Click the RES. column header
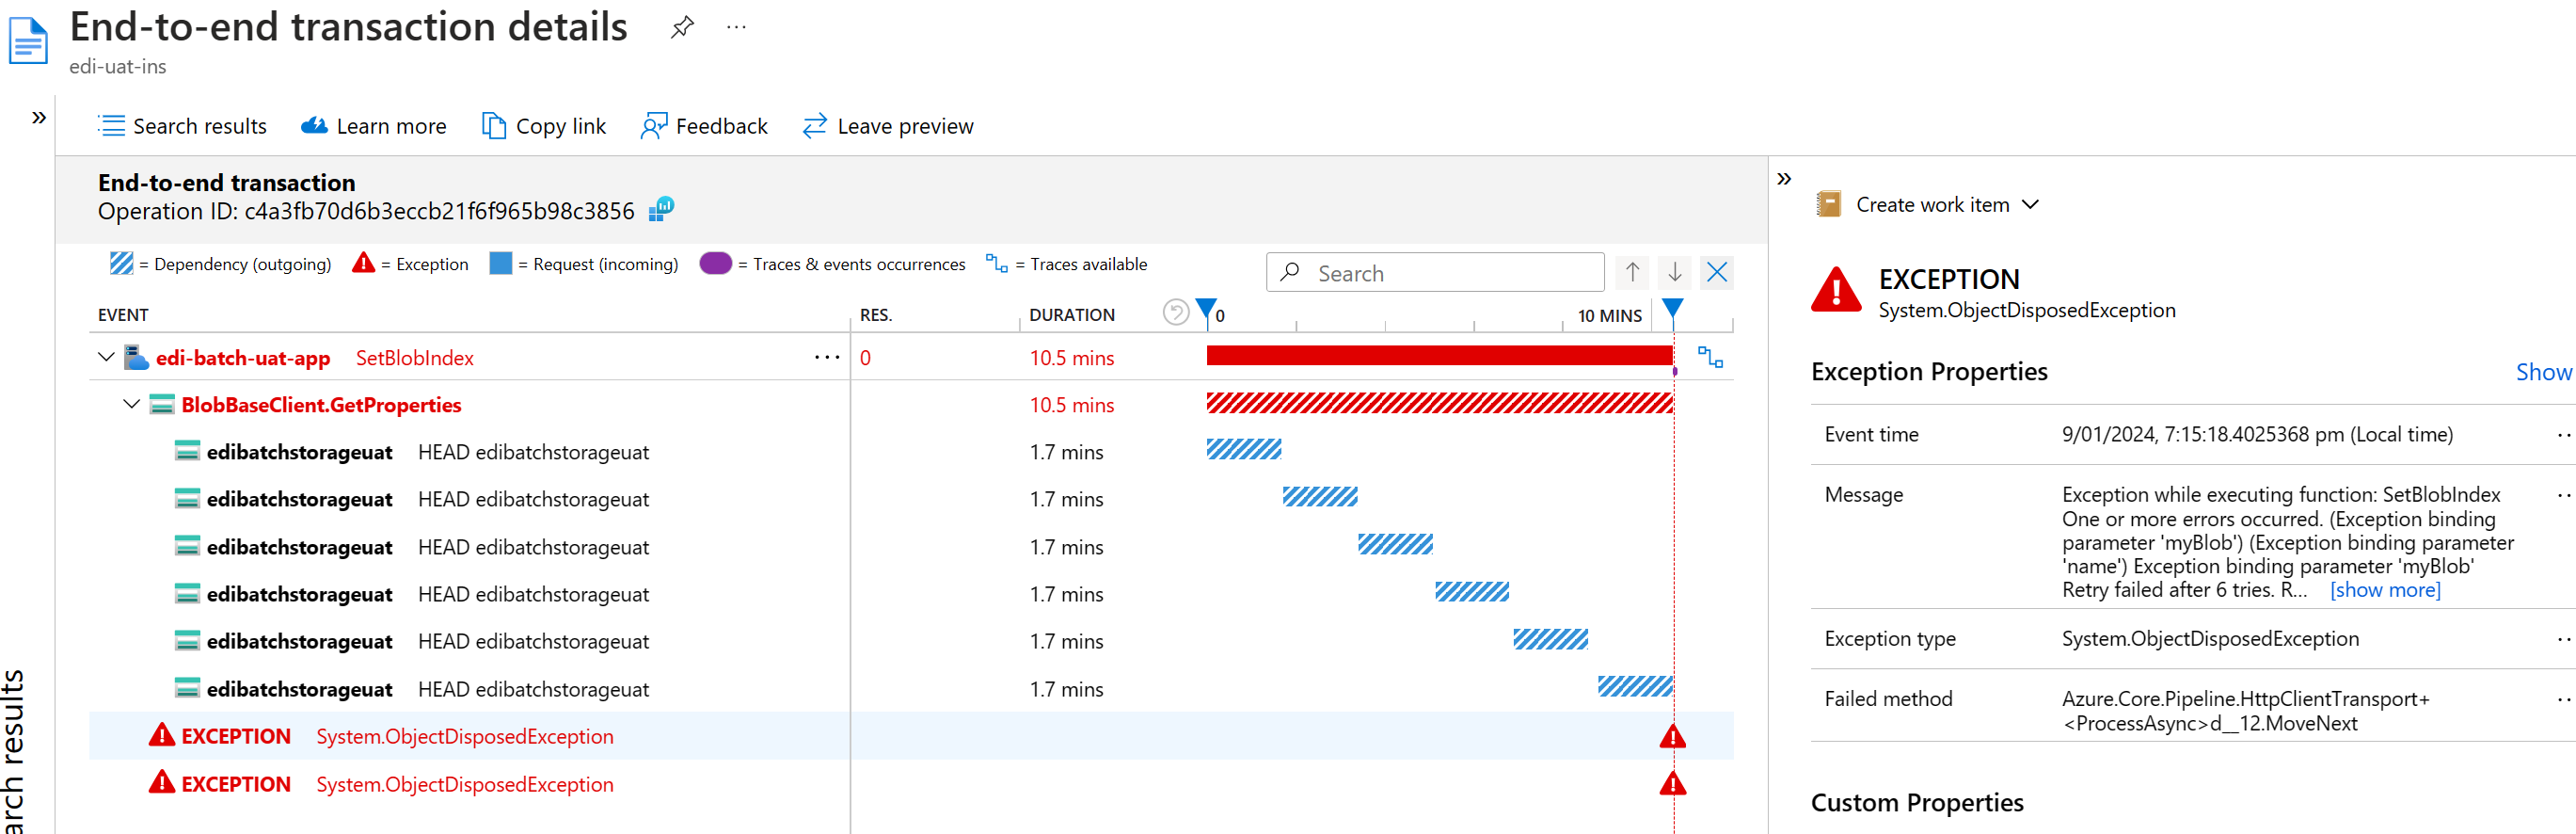This screenshot has width=2576, height=834. 875,315
